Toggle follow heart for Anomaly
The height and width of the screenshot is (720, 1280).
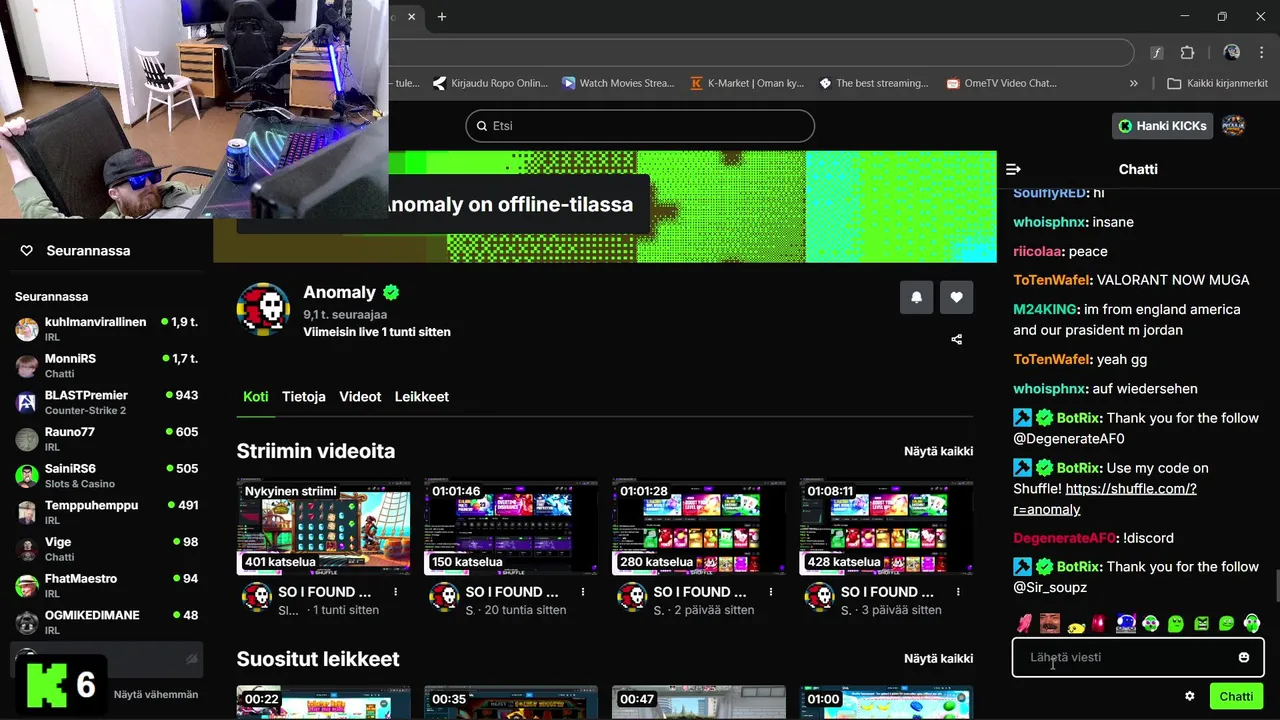point(956,297)
